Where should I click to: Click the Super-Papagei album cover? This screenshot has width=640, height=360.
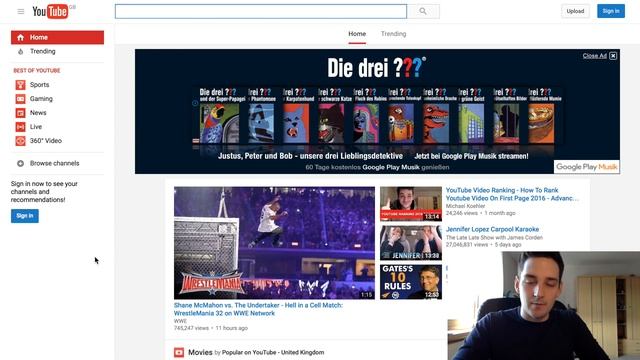(220, 123)
